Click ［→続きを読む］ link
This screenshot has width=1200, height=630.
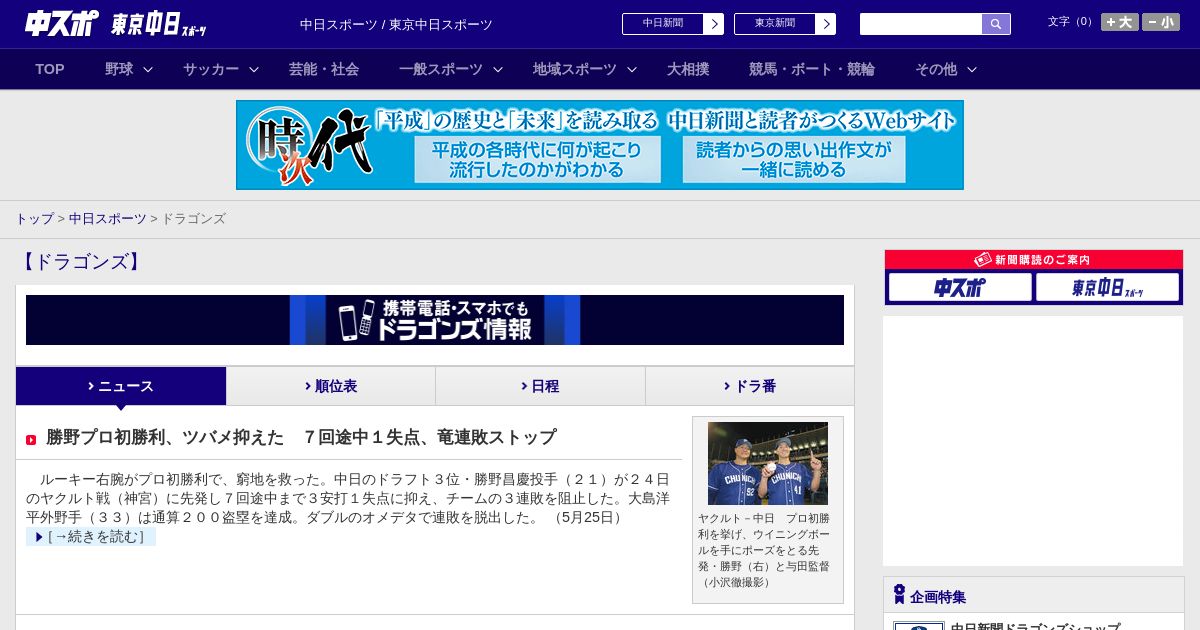click(x=91, y=537)
